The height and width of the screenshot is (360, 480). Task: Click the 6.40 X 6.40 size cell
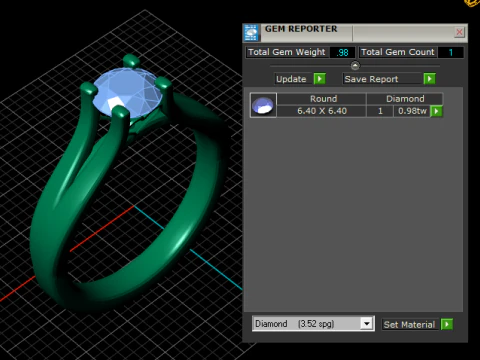click(322, 111)
